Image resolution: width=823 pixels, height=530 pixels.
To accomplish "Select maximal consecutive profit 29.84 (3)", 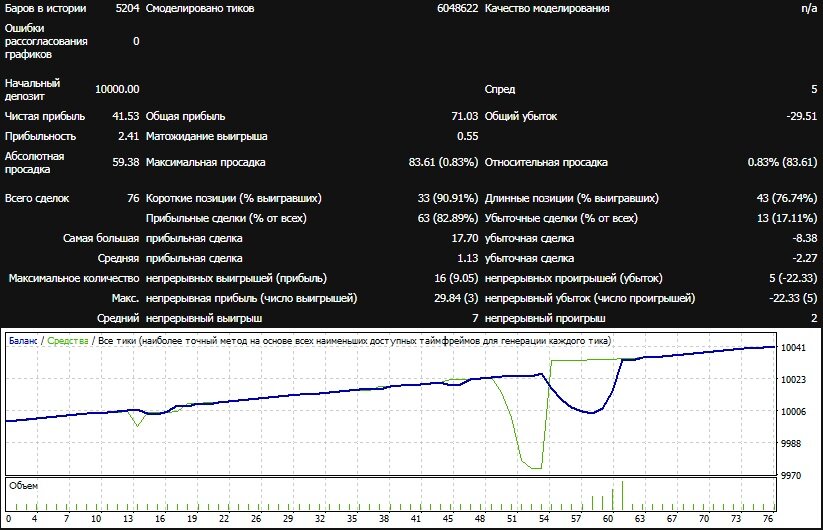I will 456,298.
